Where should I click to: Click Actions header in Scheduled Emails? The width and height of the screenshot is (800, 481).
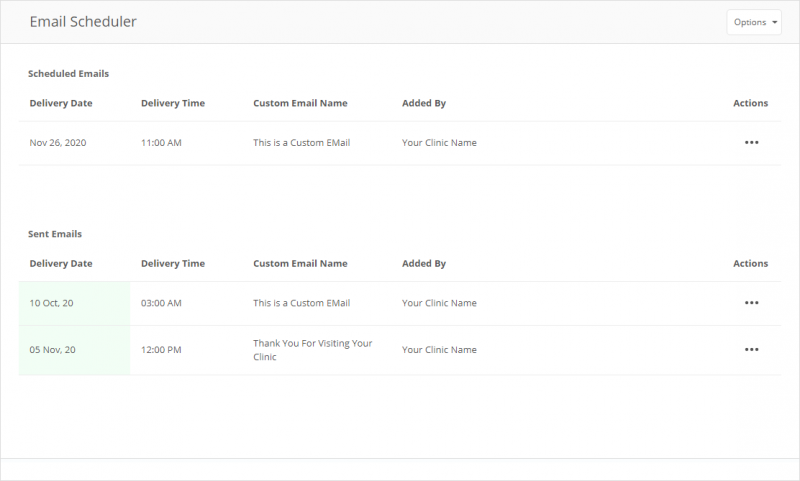(751, 103)
